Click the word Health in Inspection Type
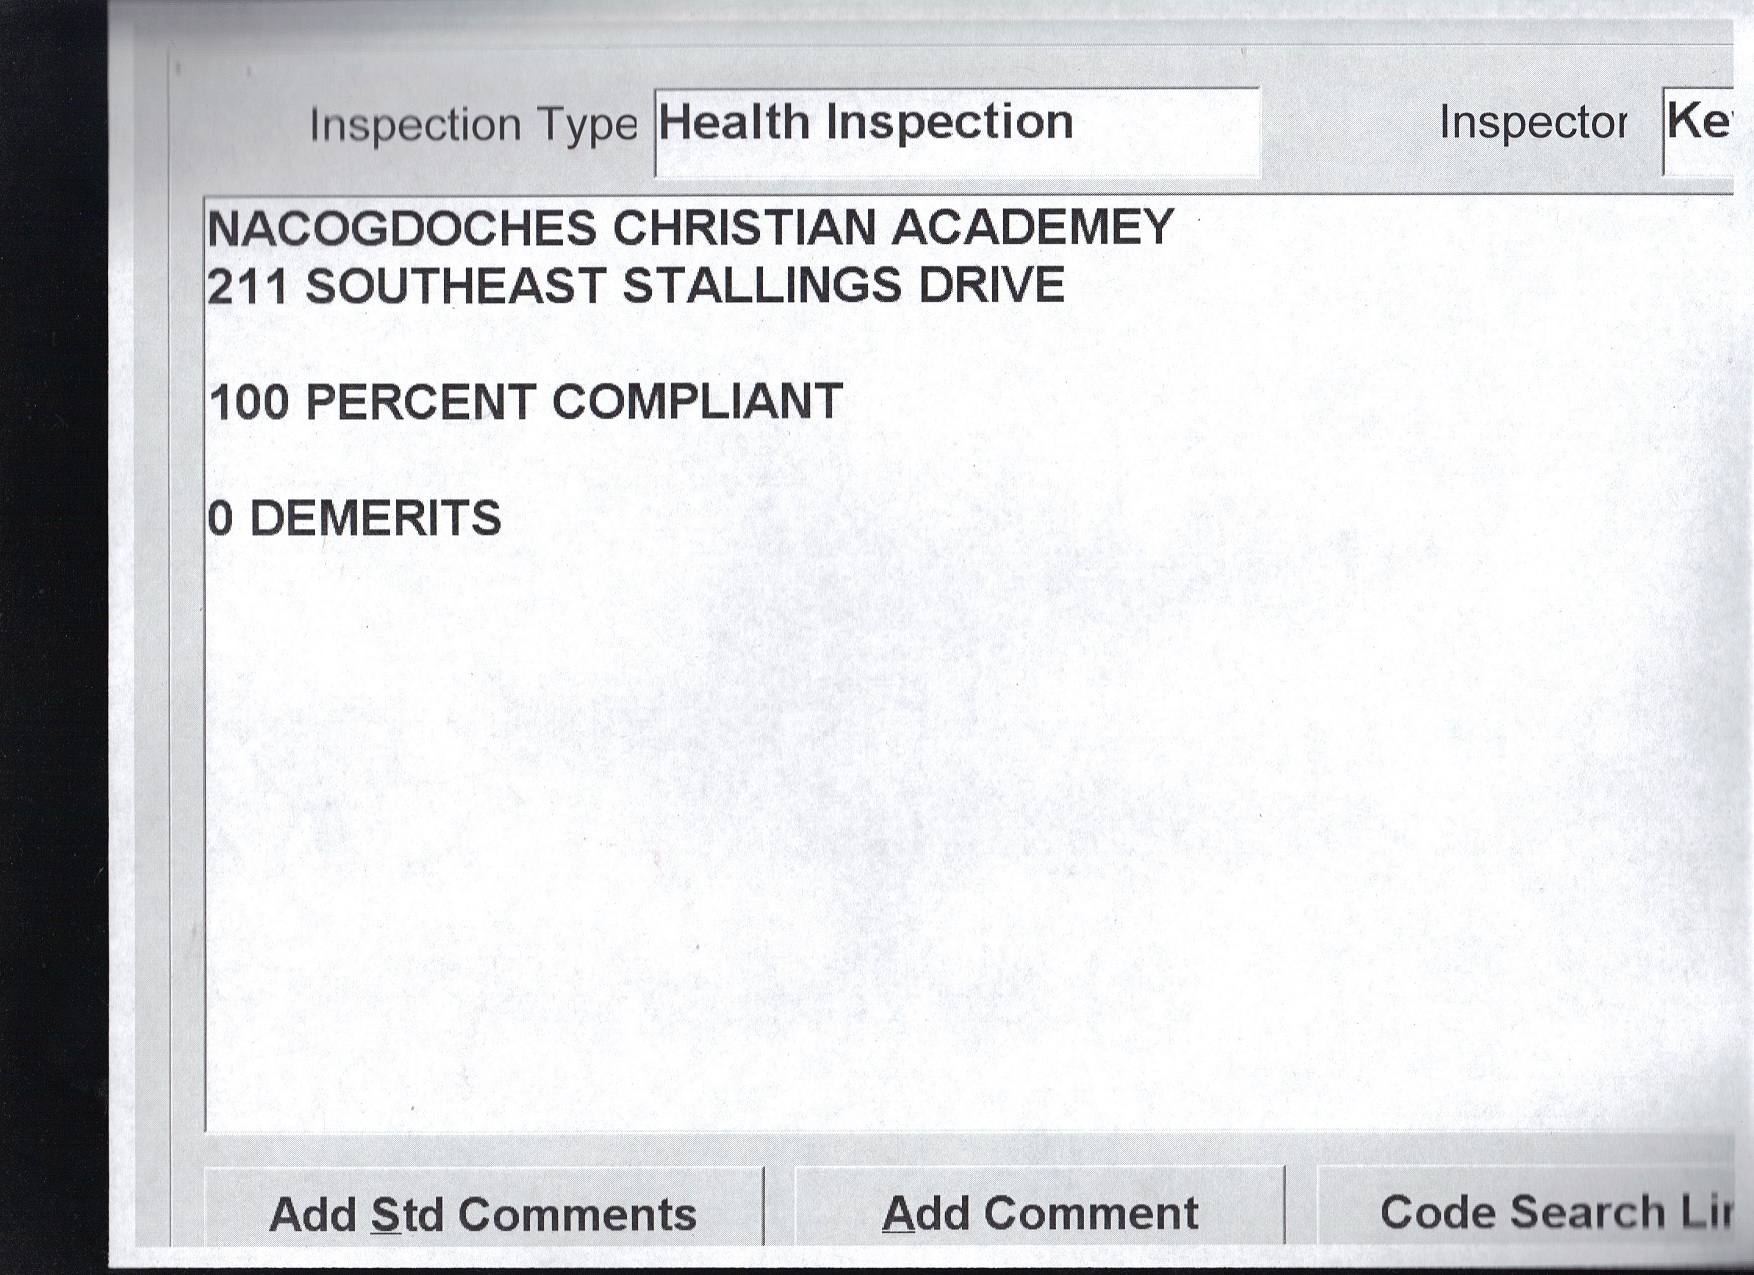 coord(733,122)
